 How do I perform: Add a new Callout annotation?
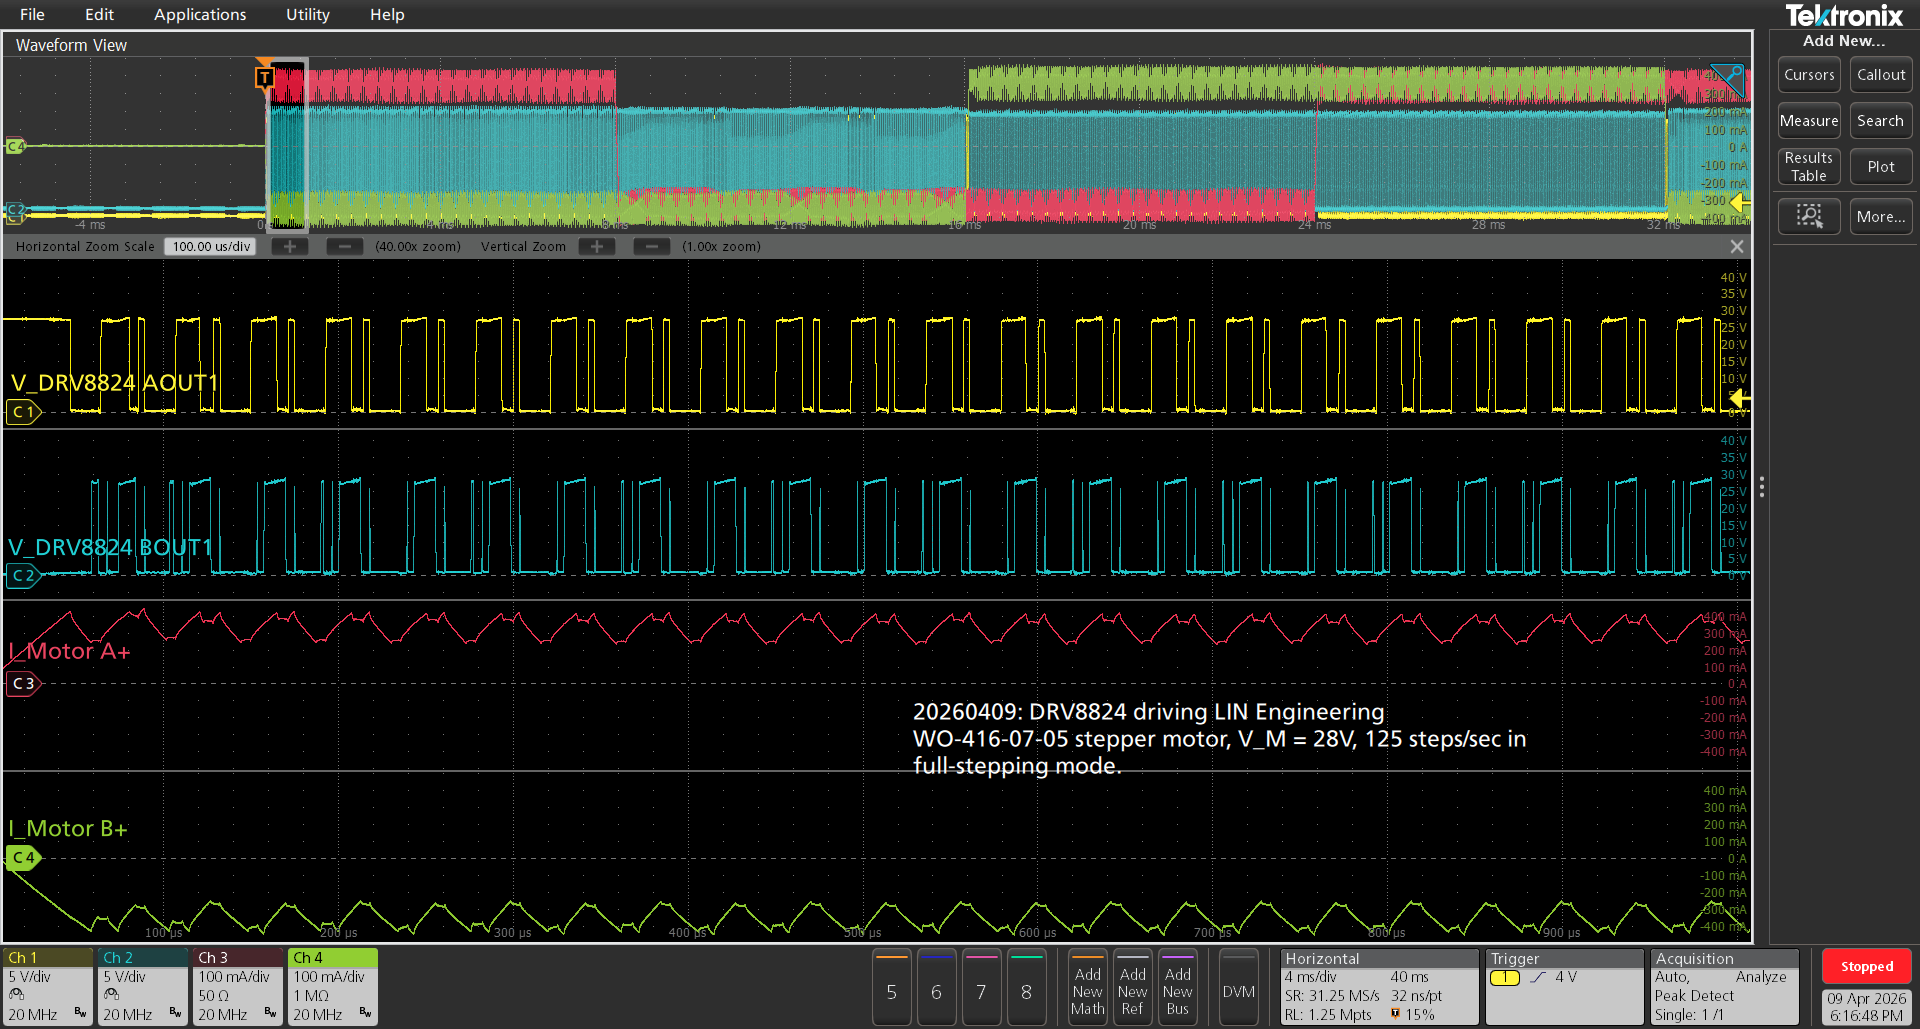click(x=1881, y=75)
